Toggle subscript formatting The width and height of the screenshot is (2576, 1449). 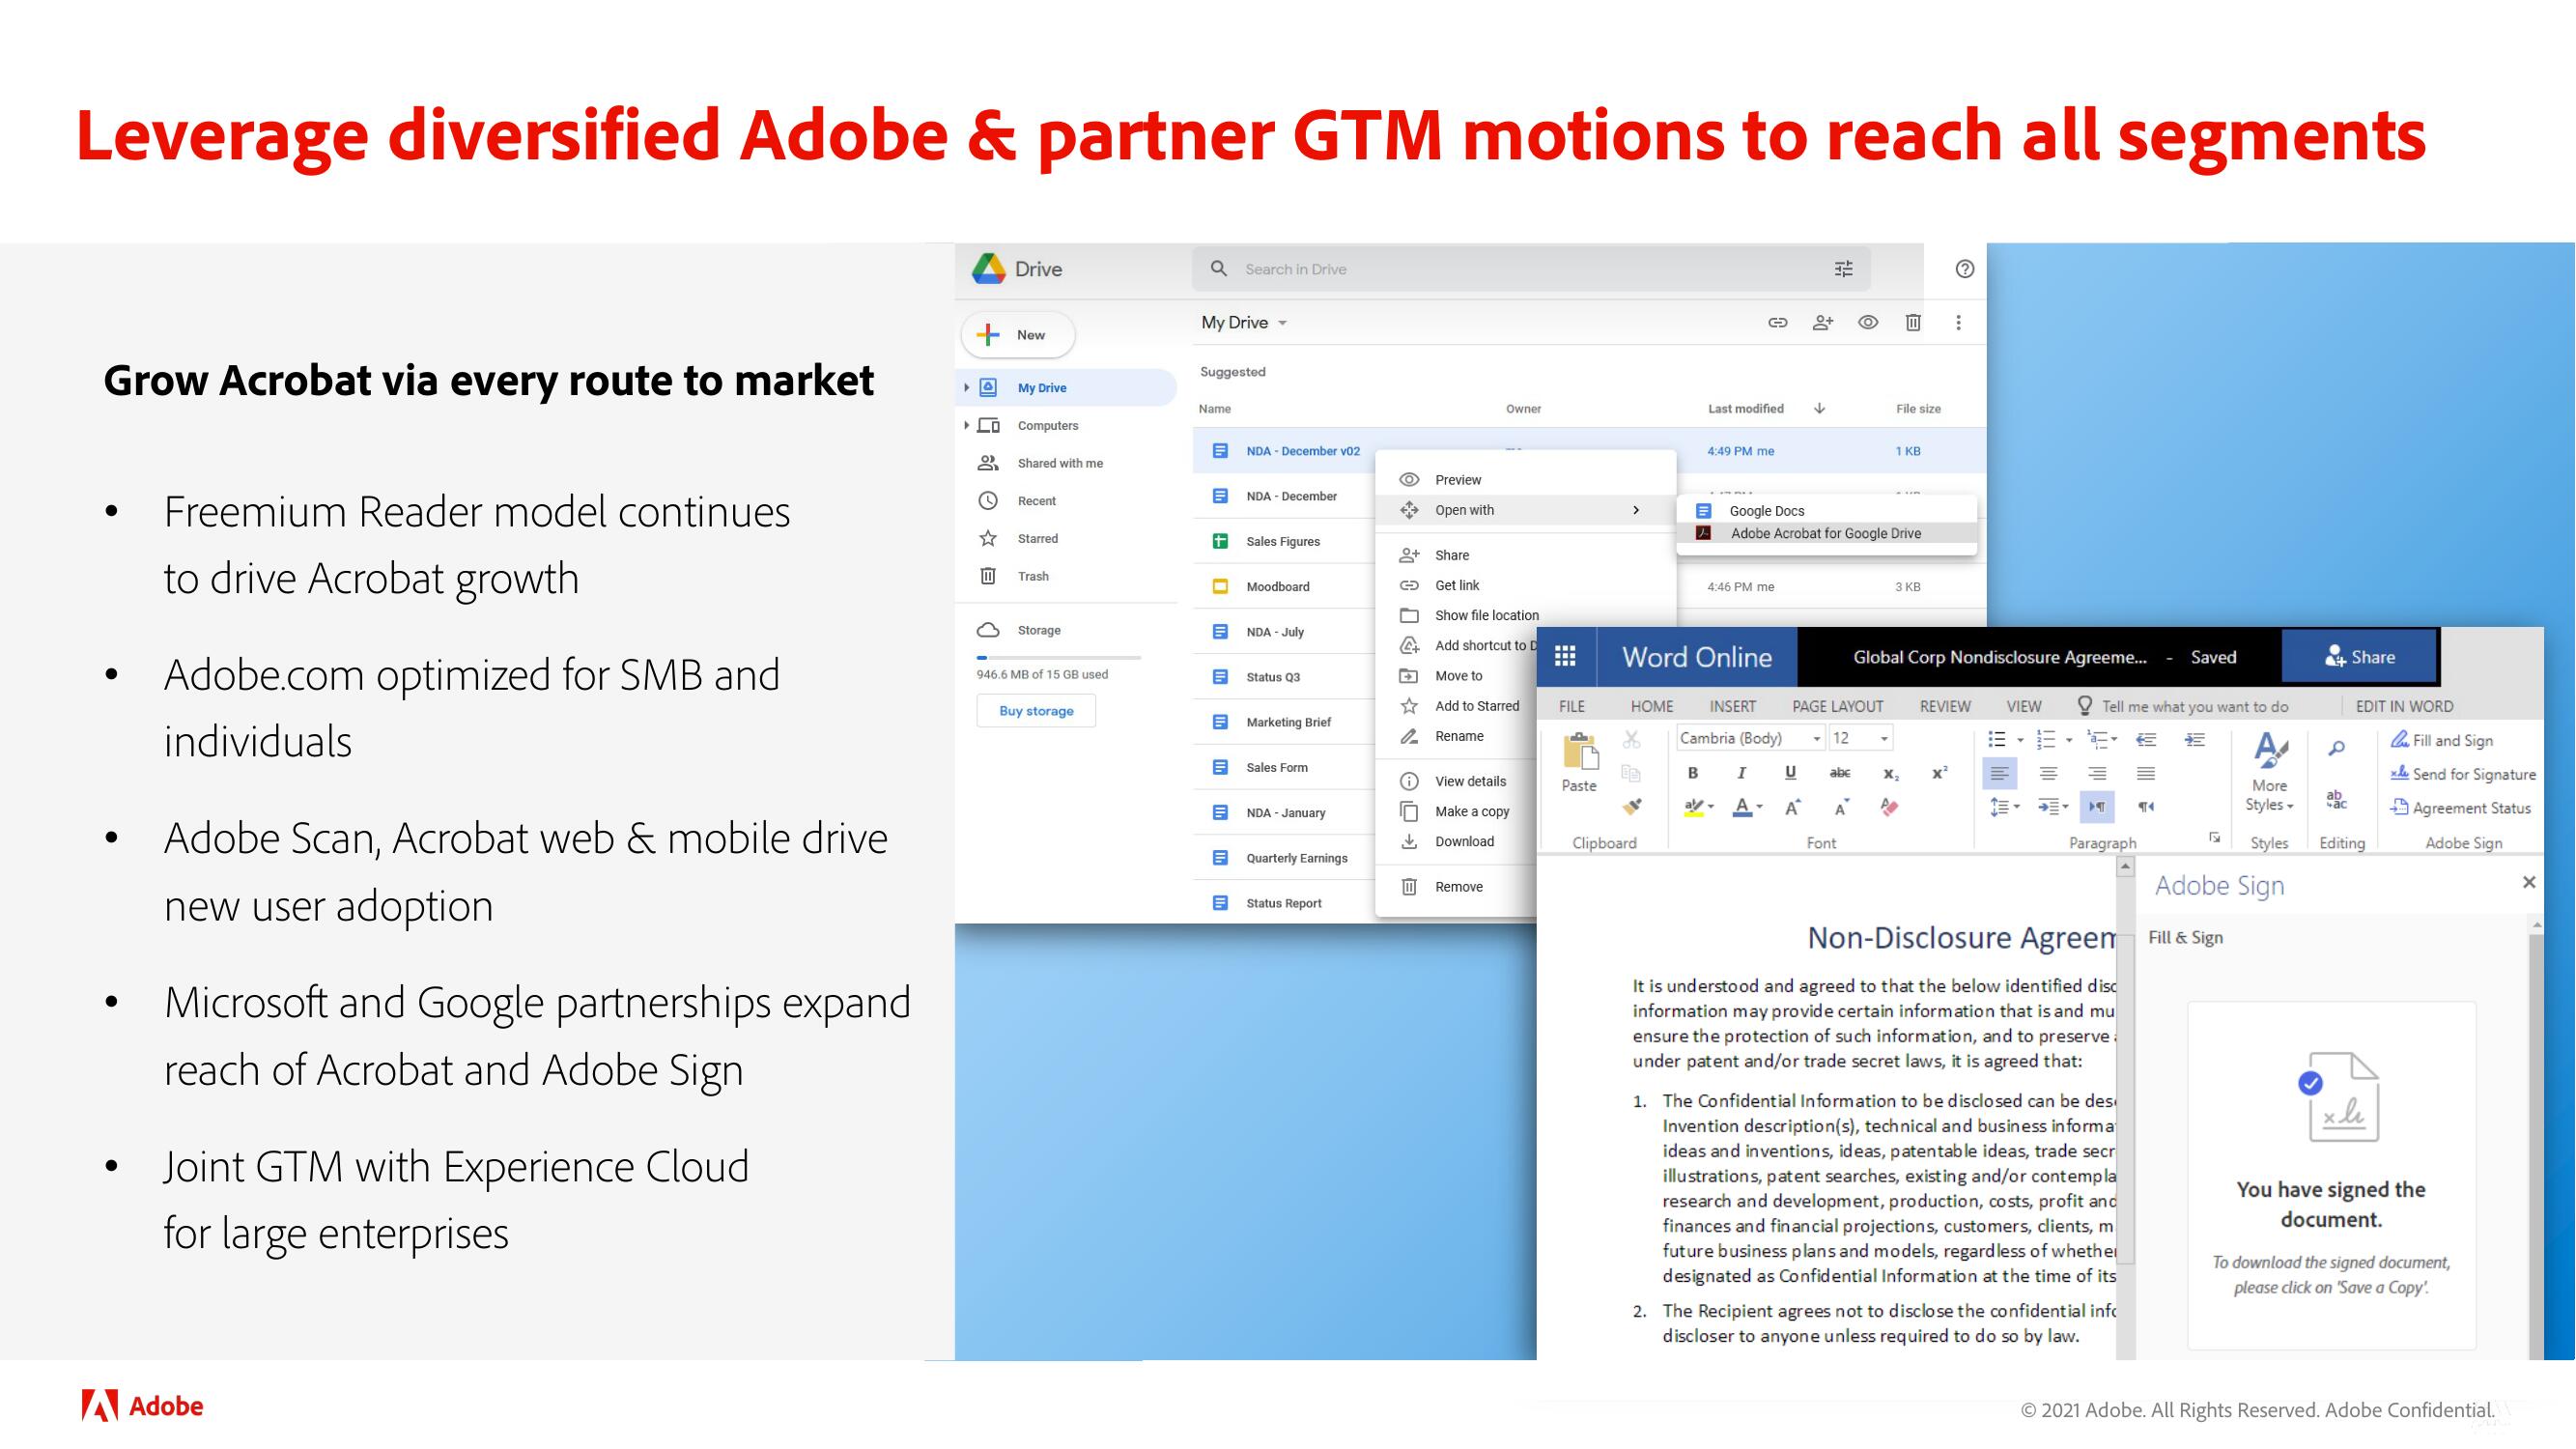(x=1890, y=774)
